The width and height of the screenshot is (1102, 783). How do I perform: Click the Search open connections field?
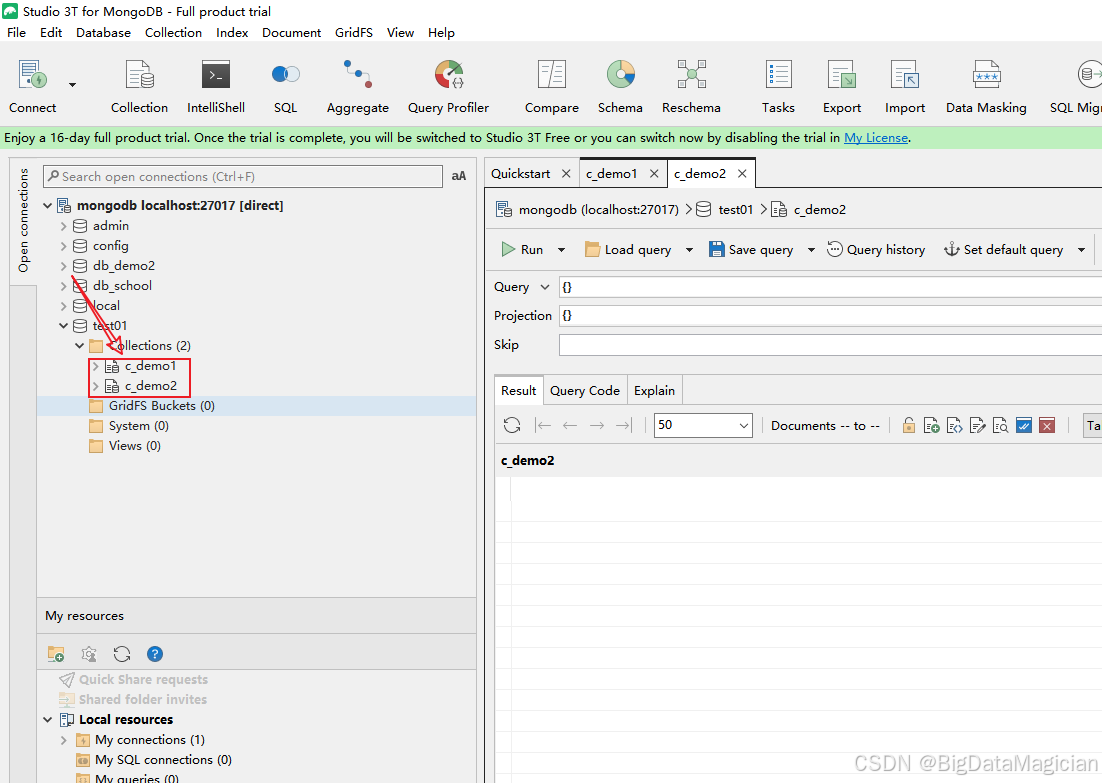(243, 176)
